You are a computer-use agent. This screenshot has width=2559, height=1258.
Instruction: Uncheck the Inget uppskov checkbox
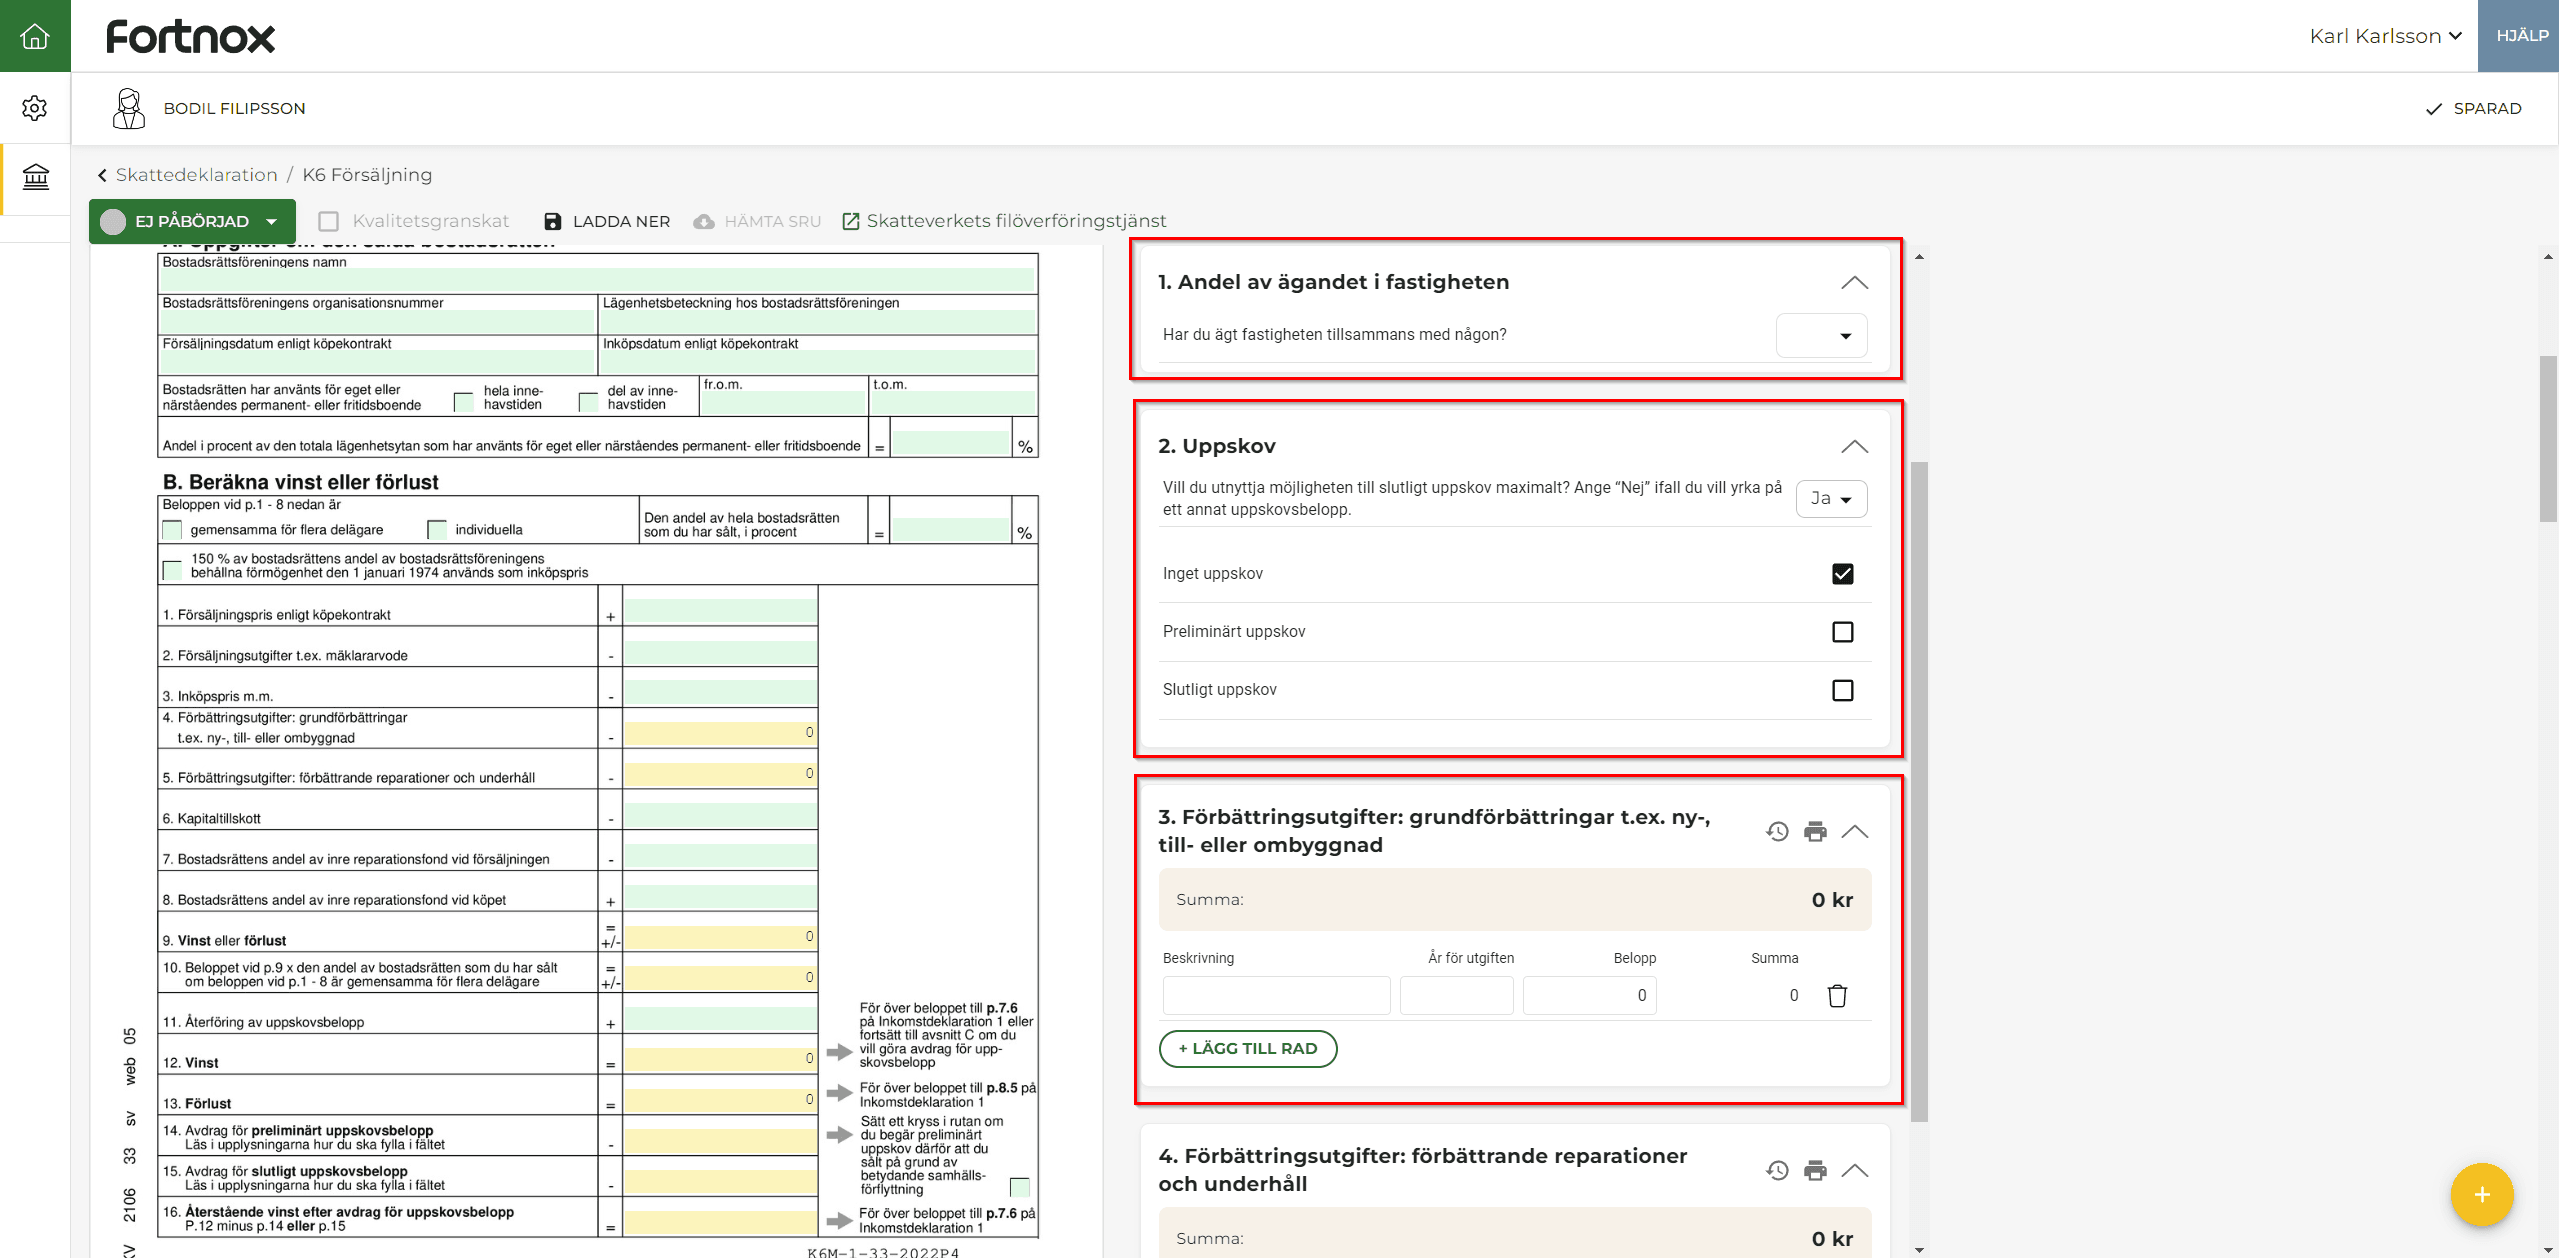(x=1842, y=574)
